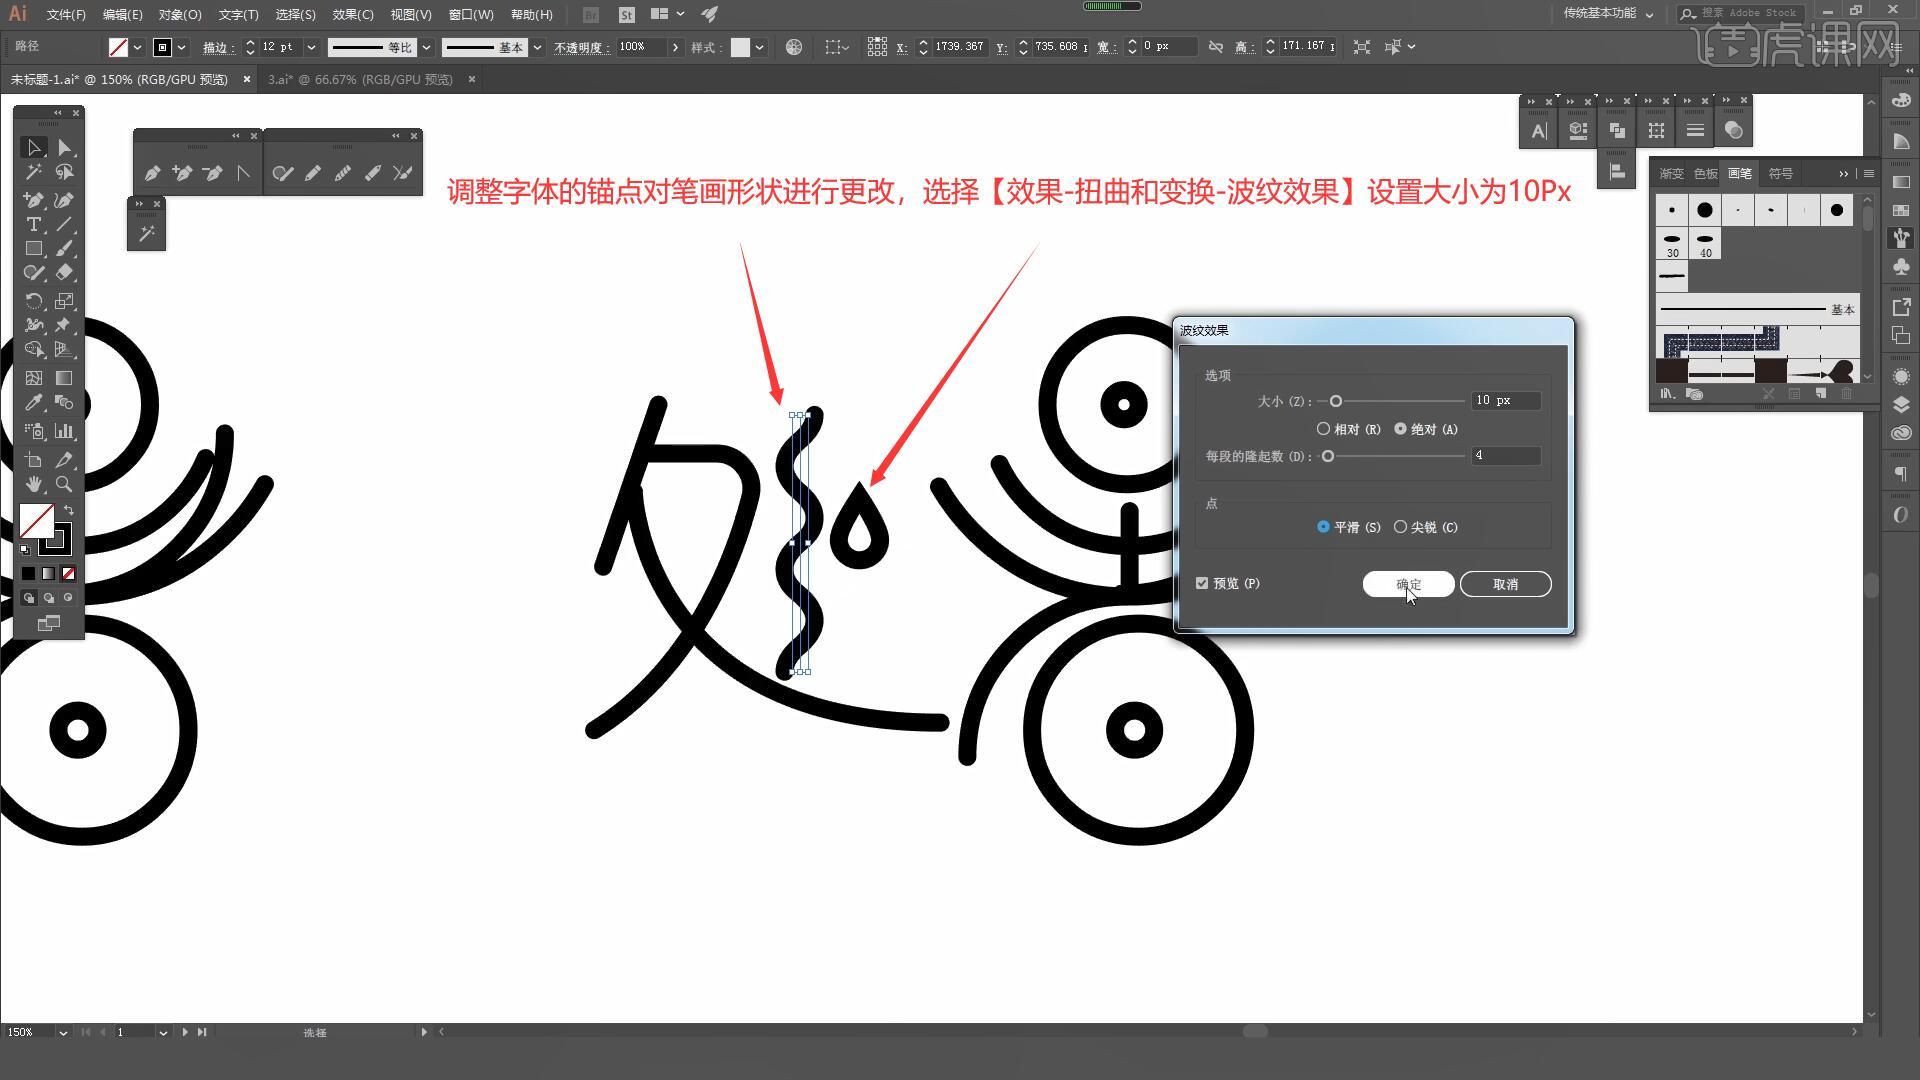Select the Hand tool
This screenshot has height=1080, width=1920.
tap(33, 484)
